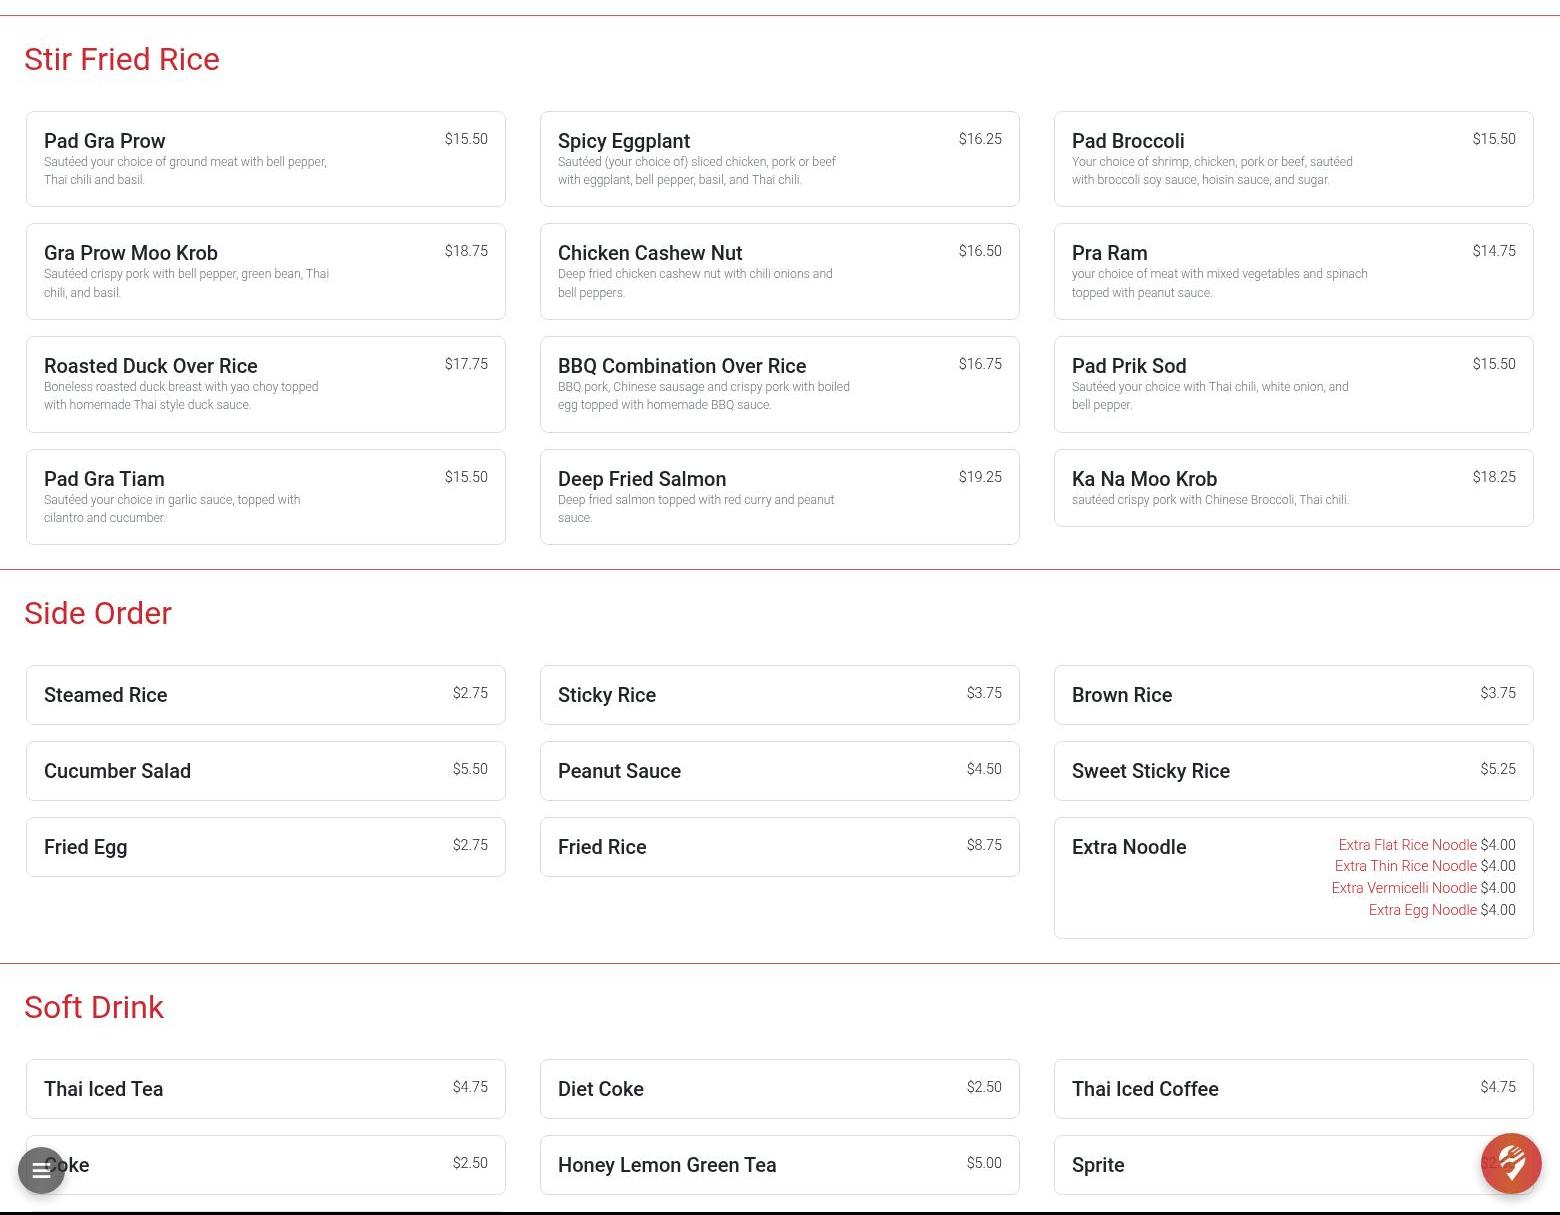Select Gra Prow Moo Krob
The height and width of the screenshot is (1215, 1560).
[266, 272]
